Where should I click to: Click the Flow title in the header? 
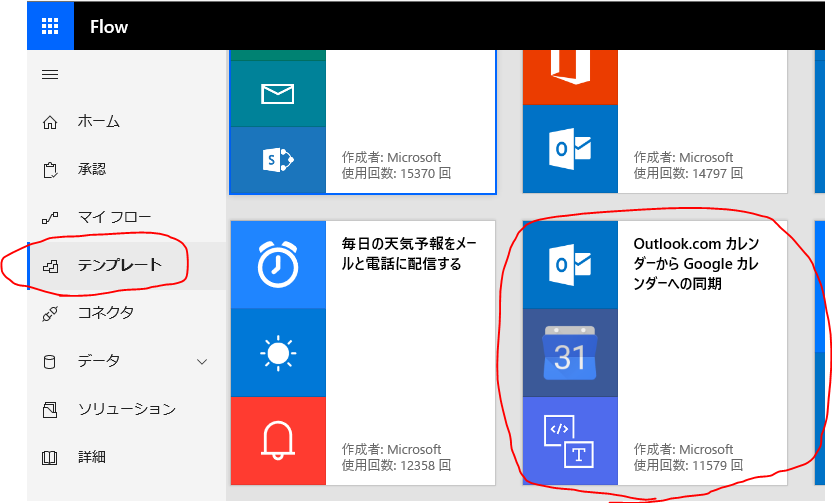pos(109,27)
